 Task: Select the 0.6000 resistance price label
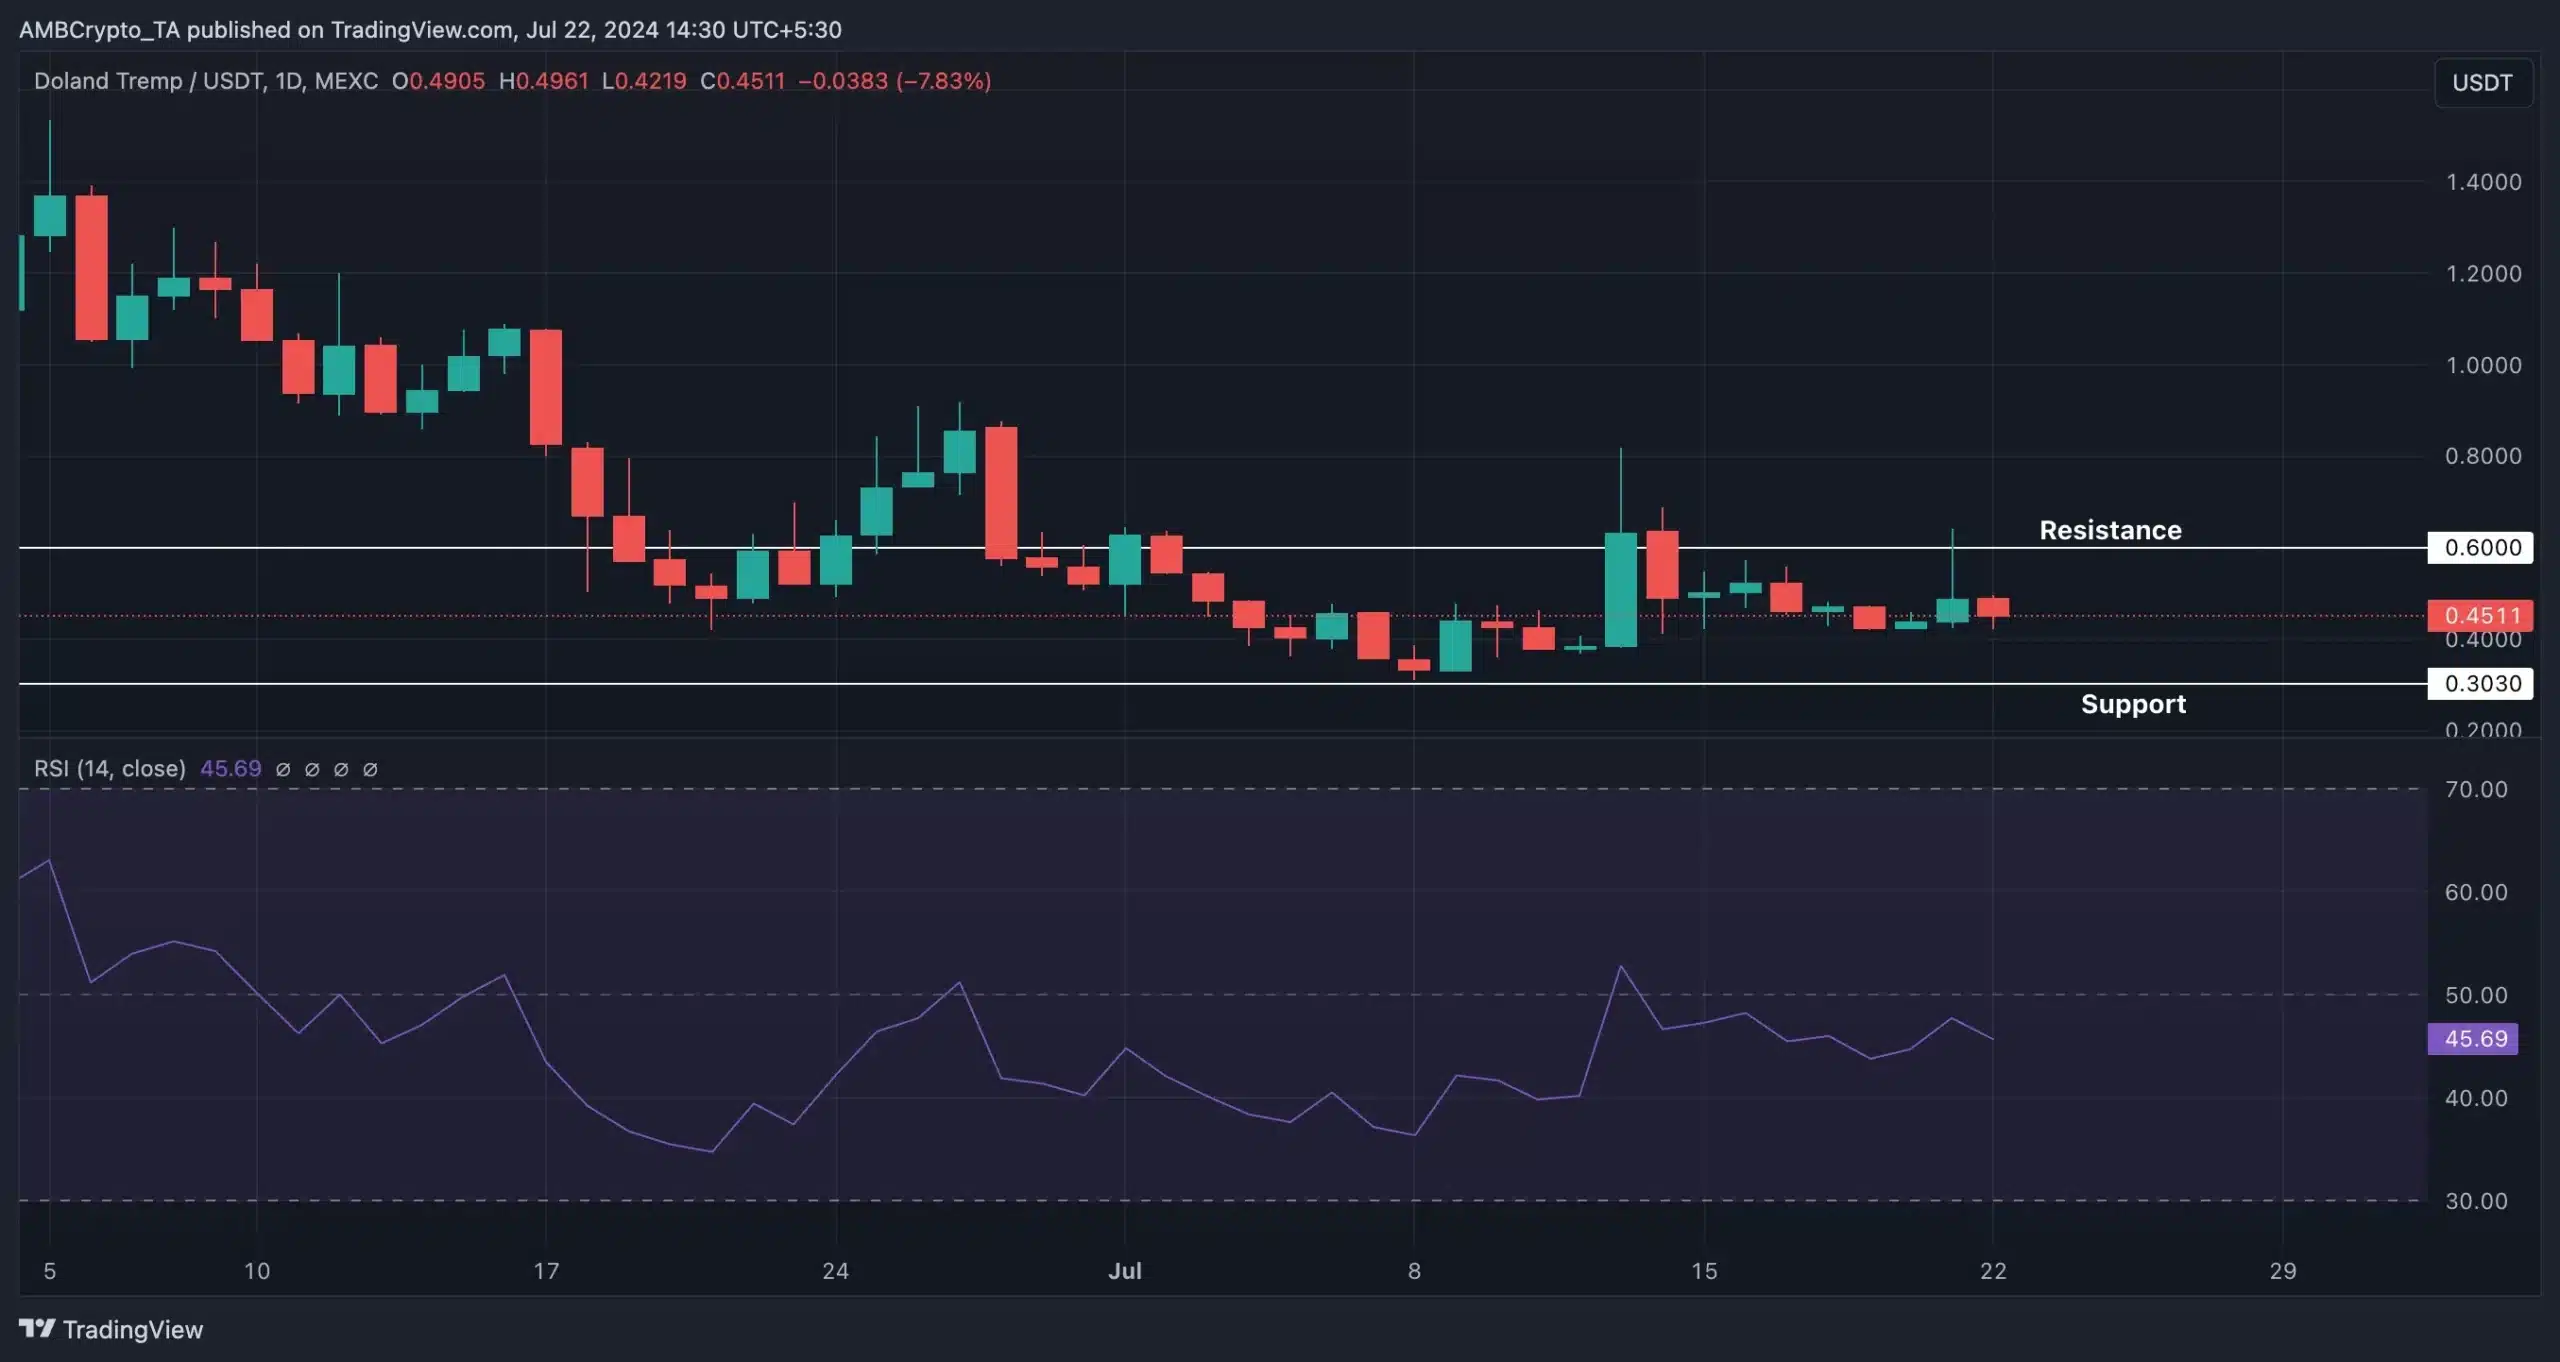click(2480, 547)
